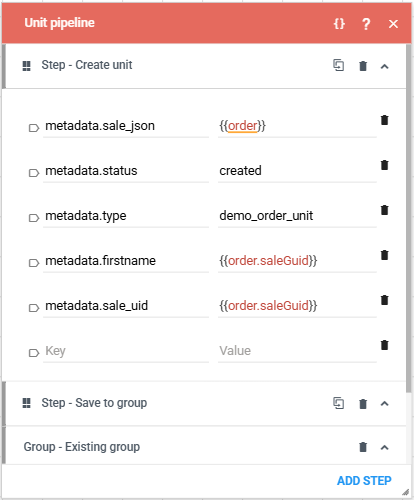Collapse the Save to group step
Image resolution: width=414 pixels, height=500 pixels.
(385, 404)
